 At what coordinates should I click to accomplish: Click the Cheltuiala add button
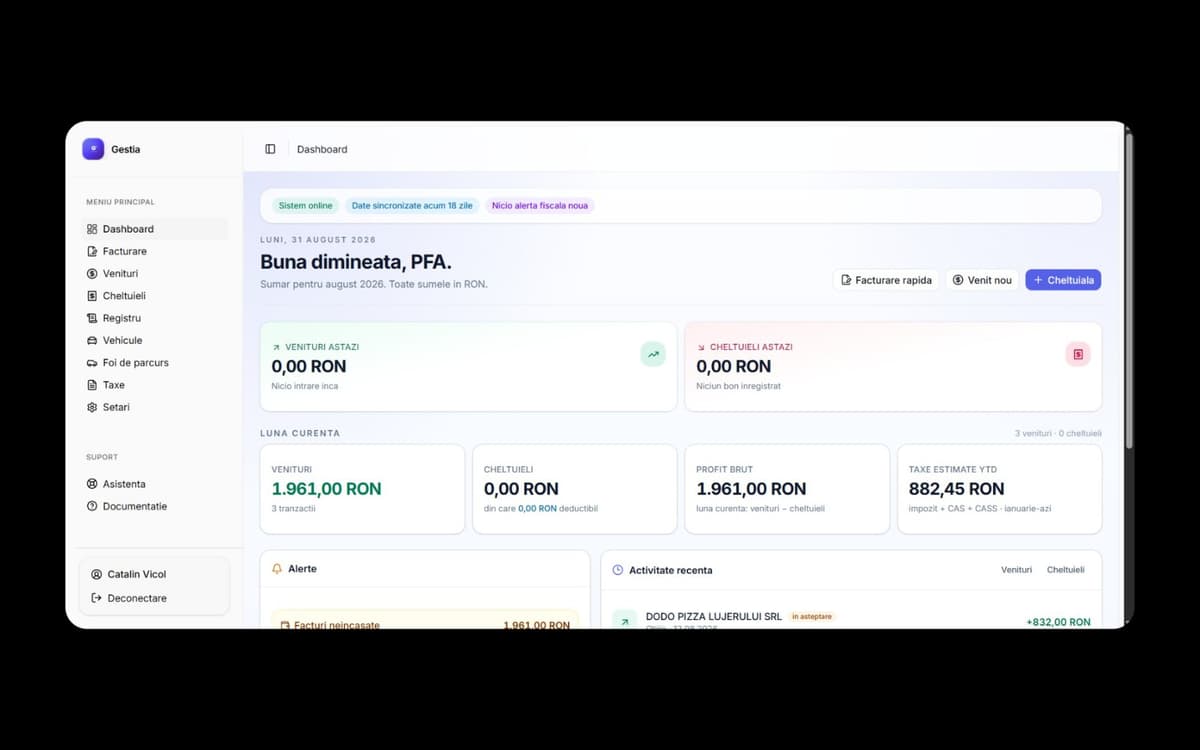point(1063,280)
